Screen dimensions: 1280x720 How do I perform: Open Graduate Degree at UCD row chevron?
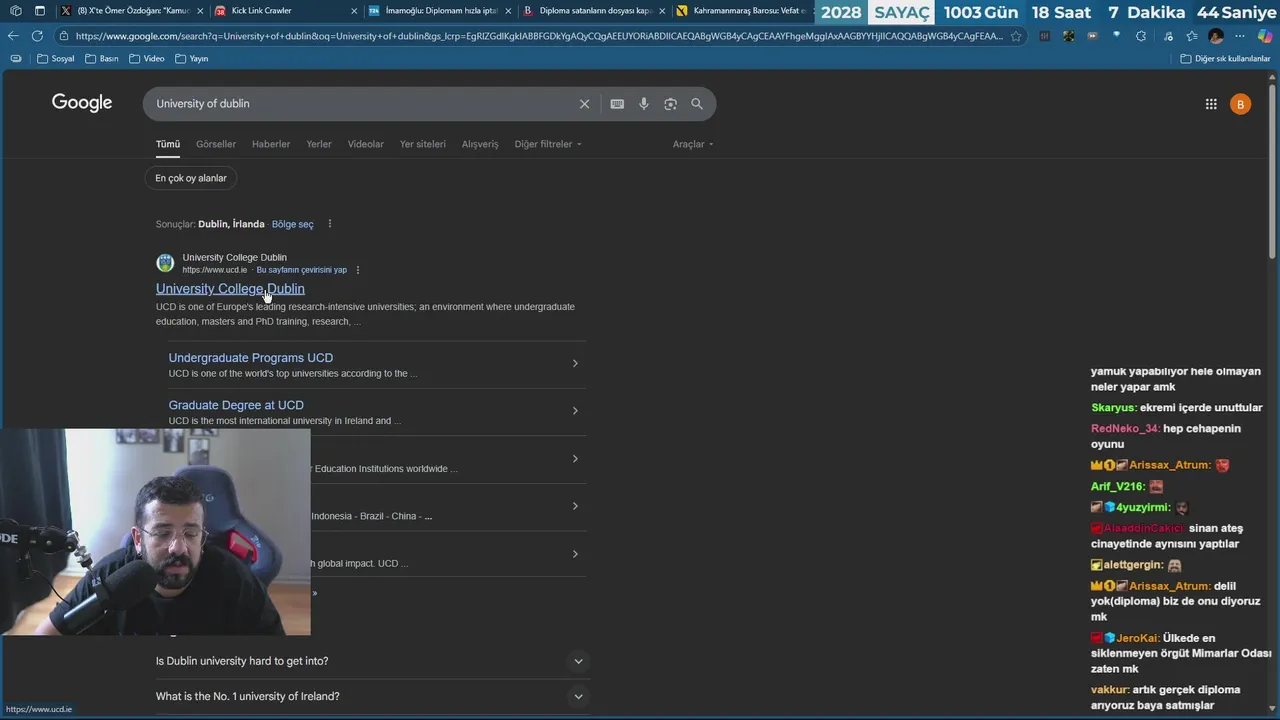(x=575, y=411)
